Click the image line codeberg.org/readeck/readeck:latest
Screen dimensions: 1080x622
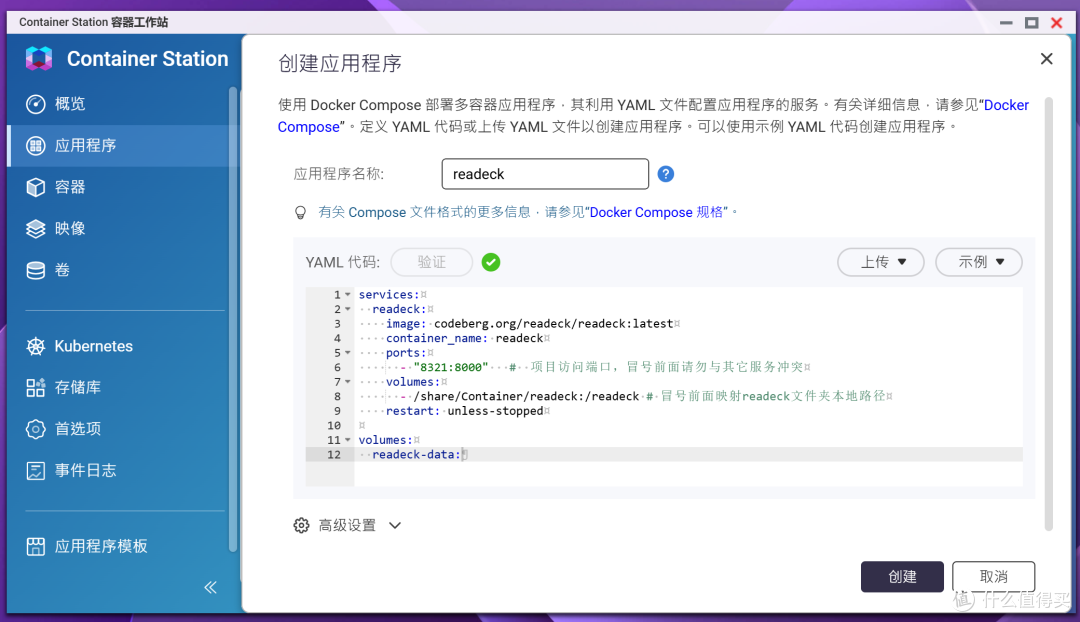coord(530,324)
